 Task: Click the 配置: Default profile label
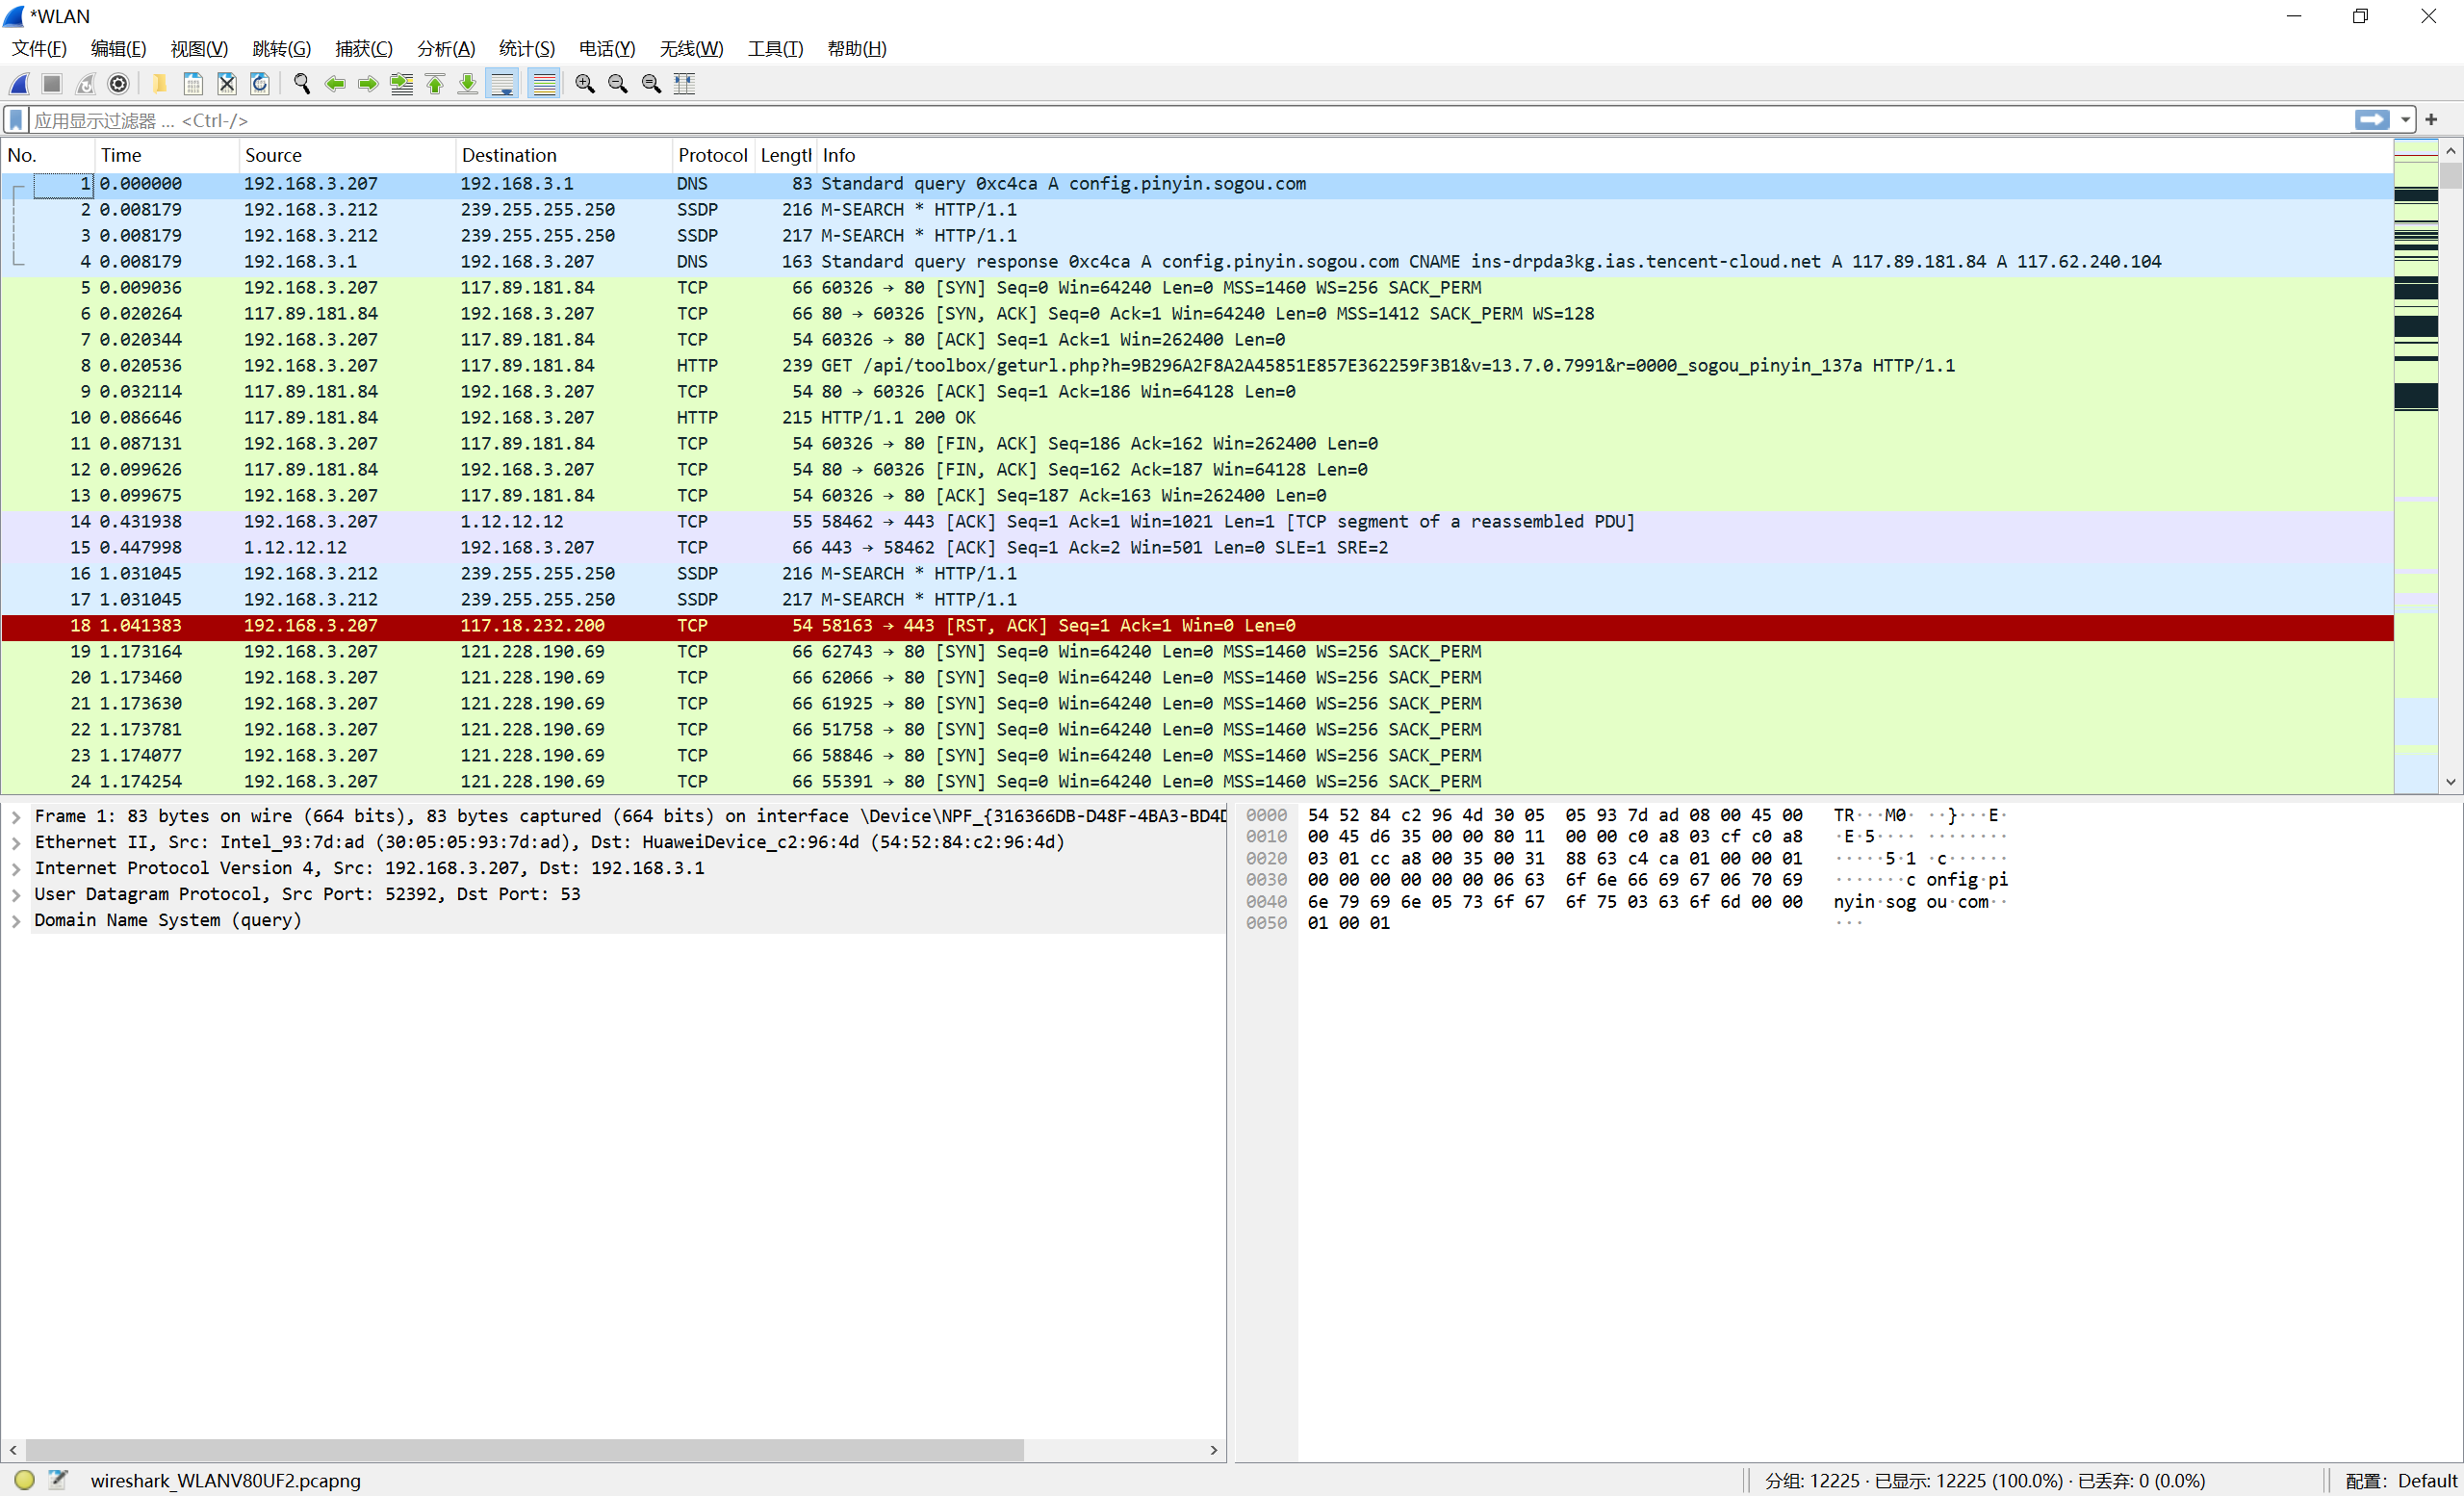tap(2401, 1481)
